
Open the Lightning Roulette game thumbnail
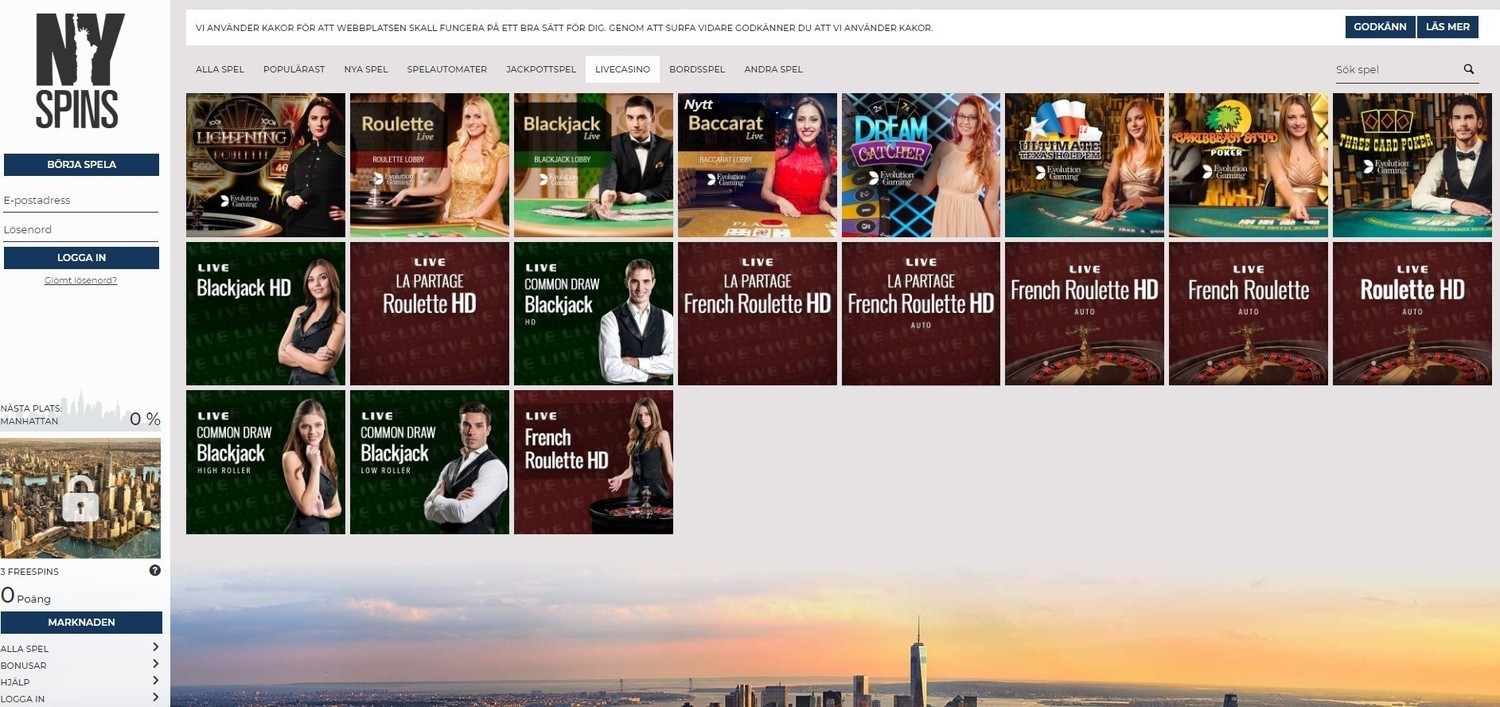(266, 165)
